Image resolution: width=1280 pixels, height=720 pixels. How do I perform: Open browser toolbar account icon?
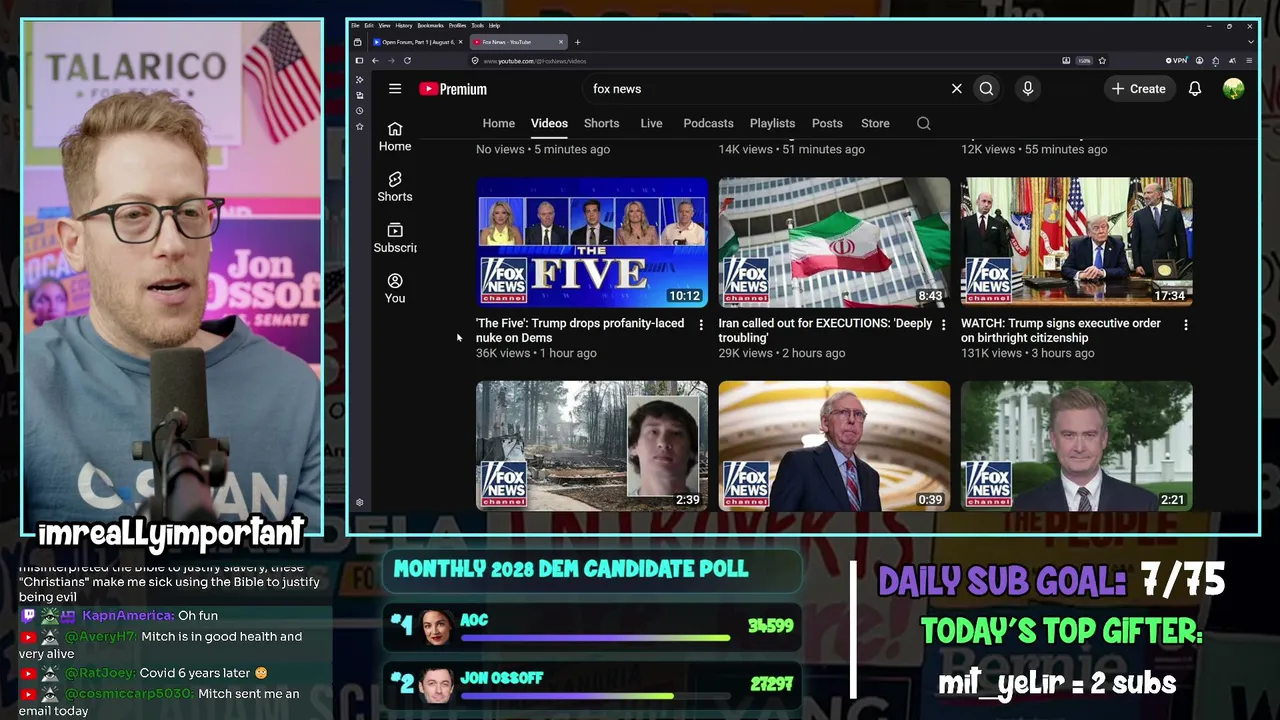tap(1200, 61)
